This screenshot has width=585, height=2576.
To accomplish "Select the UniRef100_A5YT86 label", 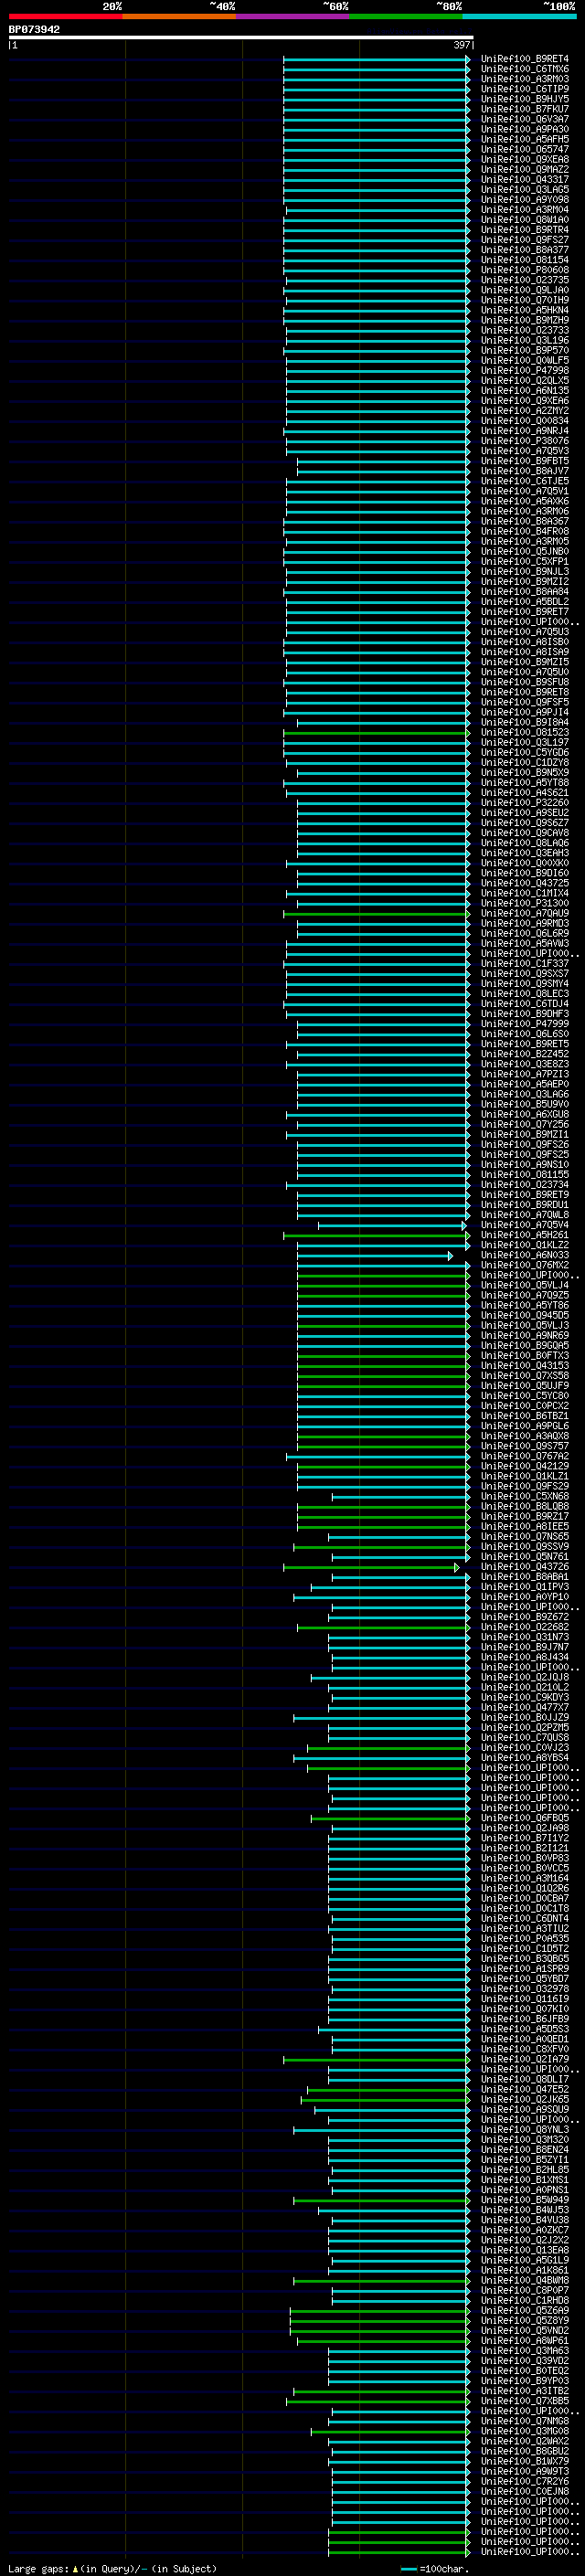I will (525, 1305).
